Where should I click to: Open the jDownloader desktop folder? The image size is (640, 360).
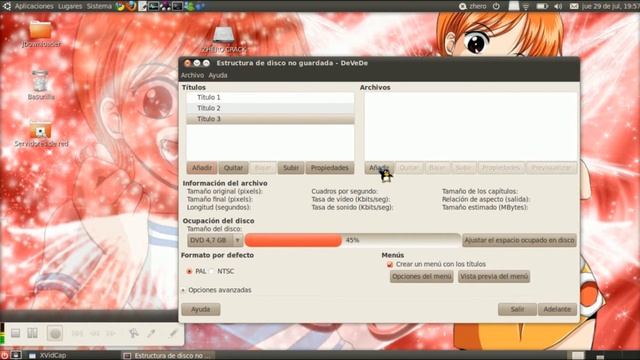tap(41, 33)
